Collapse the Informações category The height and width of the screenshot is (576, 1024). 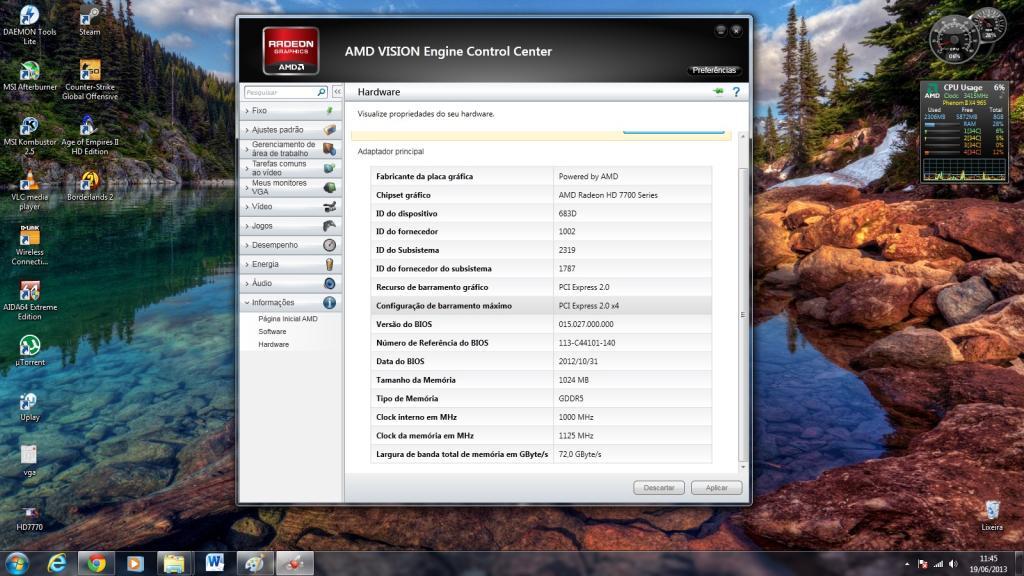[290, 302]
